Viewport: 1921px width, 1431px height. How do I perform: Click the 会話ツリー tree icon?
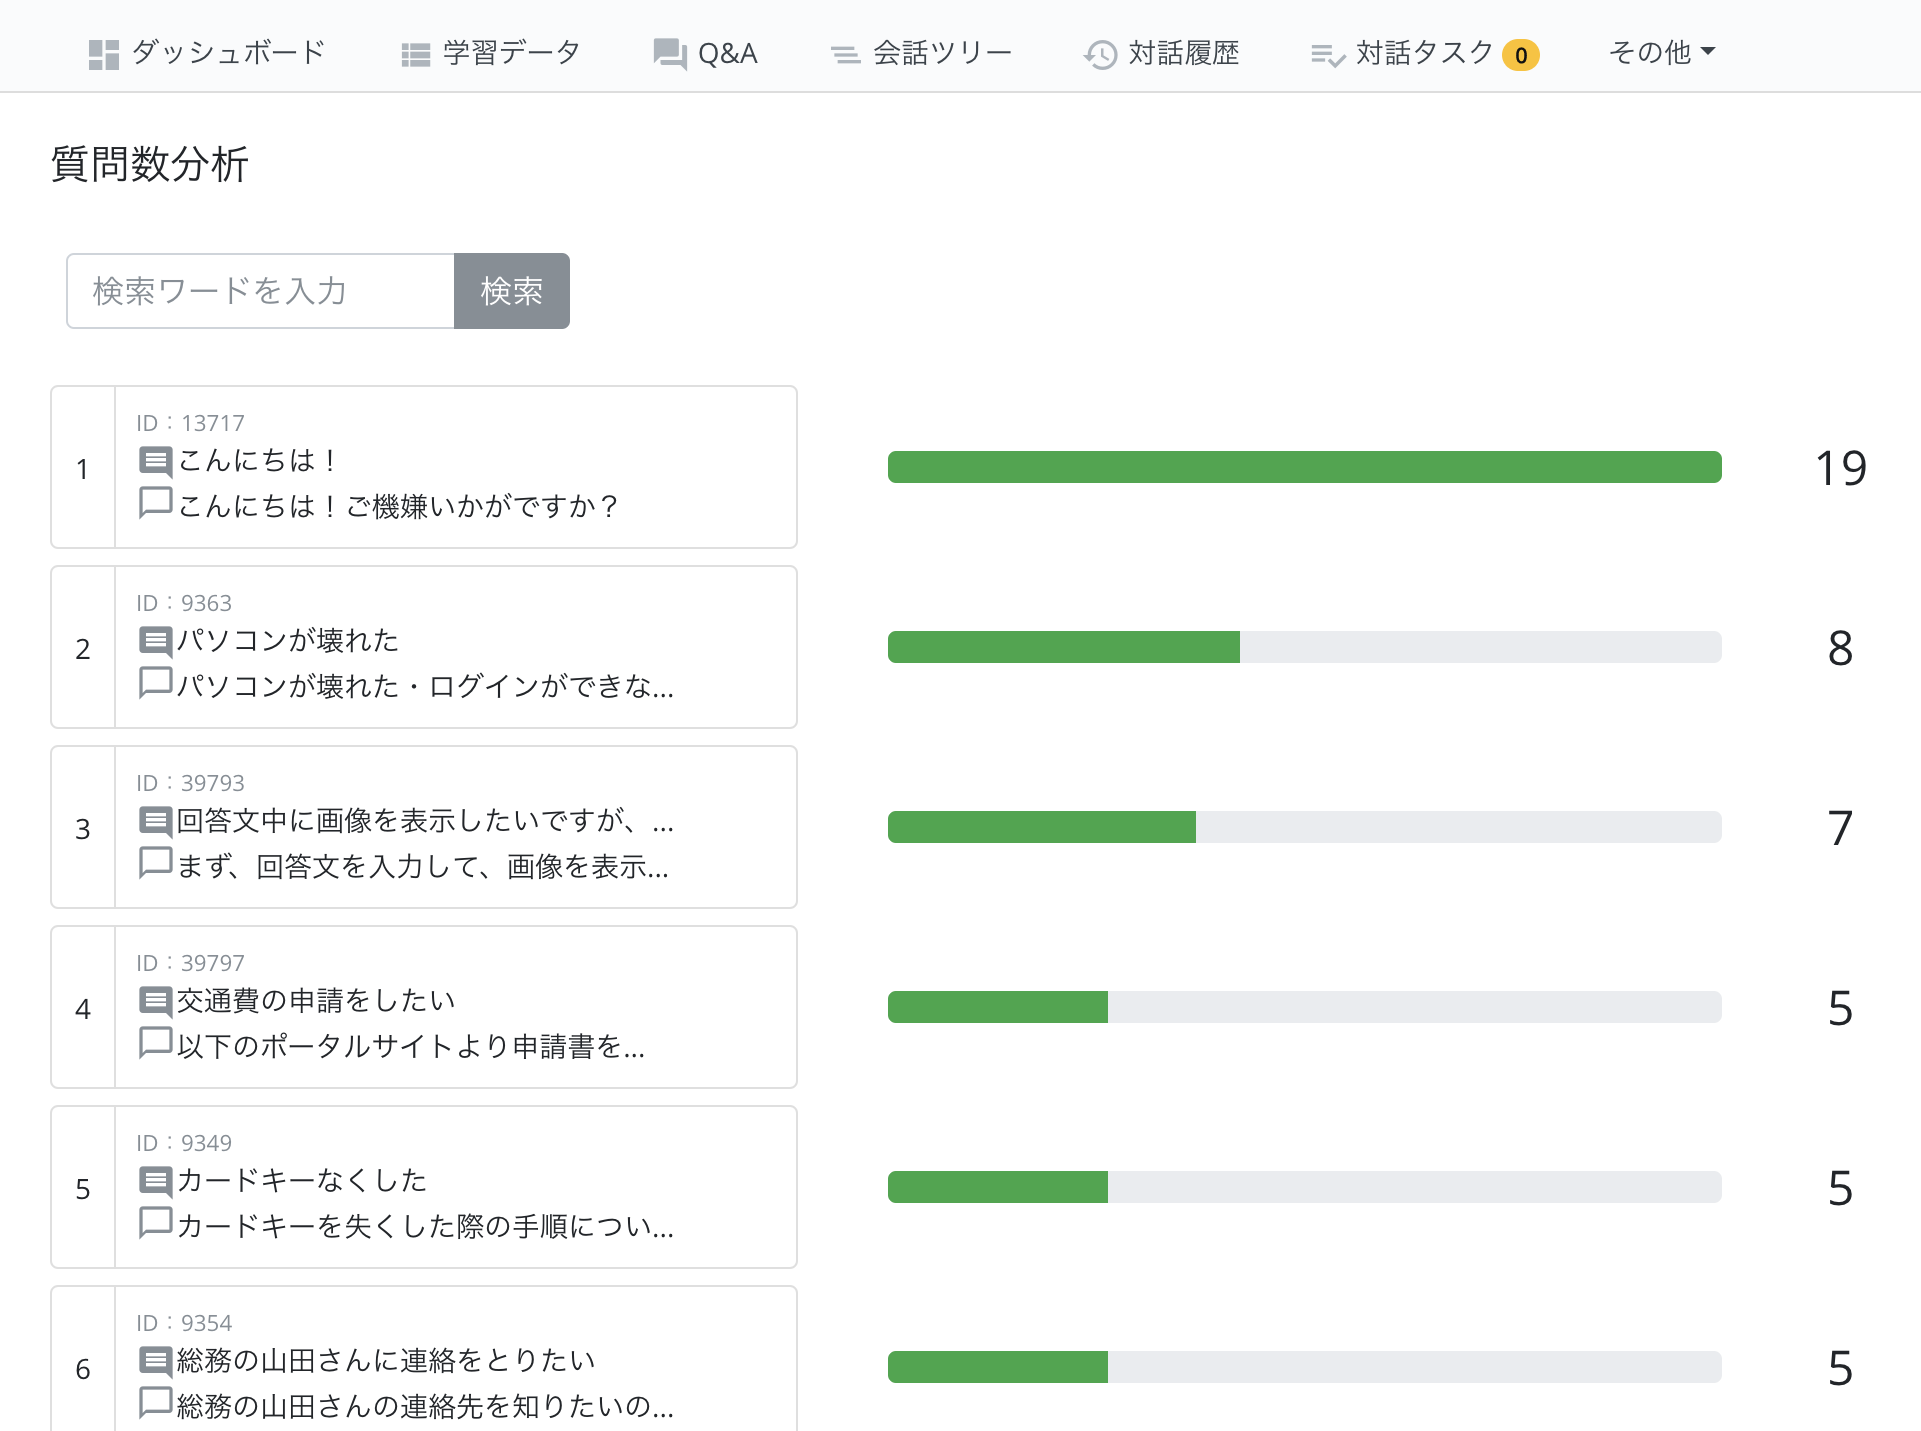tap(845, 55)
